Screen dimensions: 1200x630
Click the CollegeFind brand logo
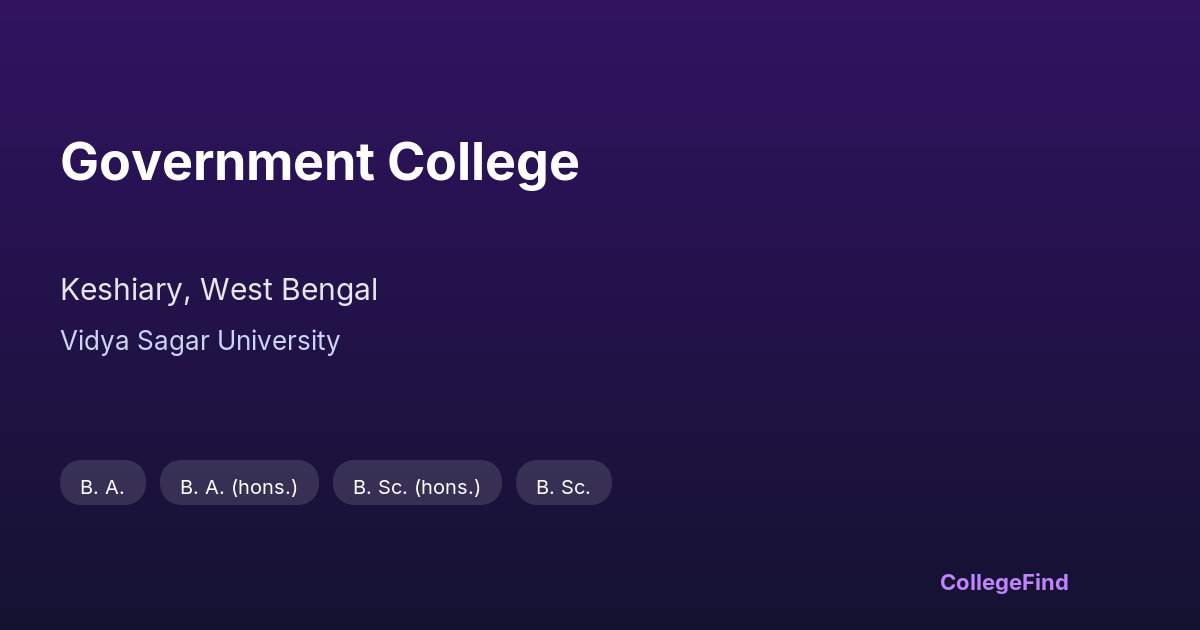pos(1004,582)
